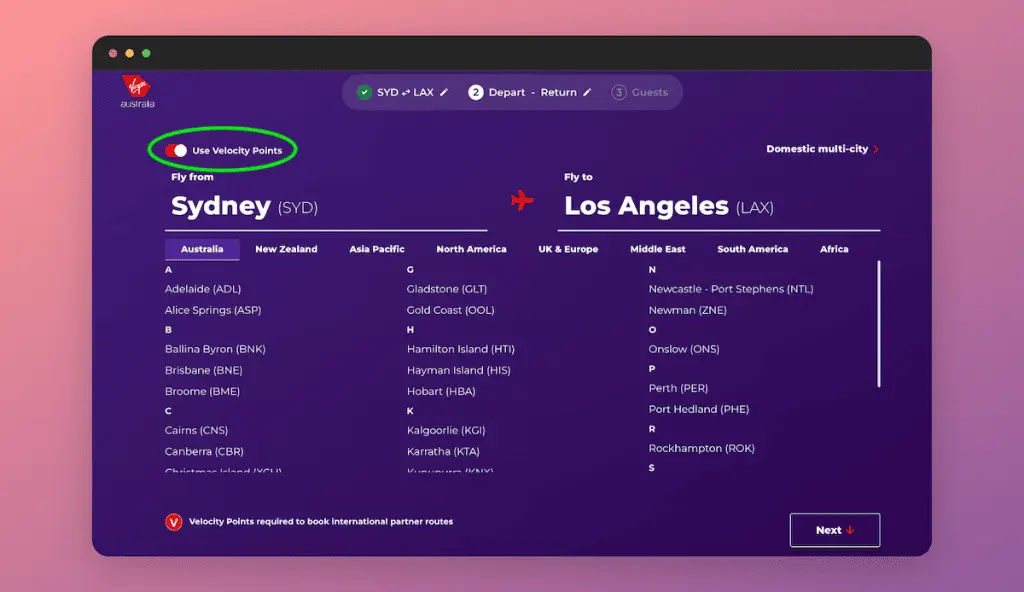Click the Virgin Australia logo
Screen dimensions: 1024x592
tap(137, 91)
